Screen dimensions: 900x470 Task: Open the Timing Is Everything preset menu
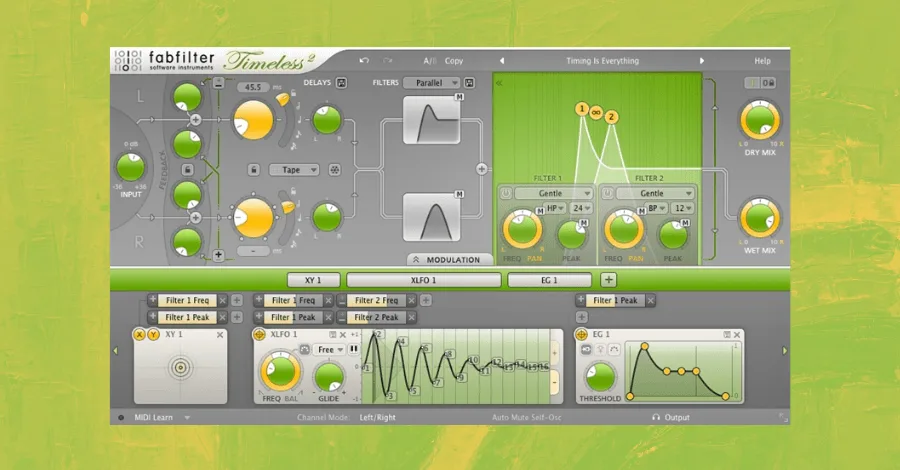pos(602,61)
